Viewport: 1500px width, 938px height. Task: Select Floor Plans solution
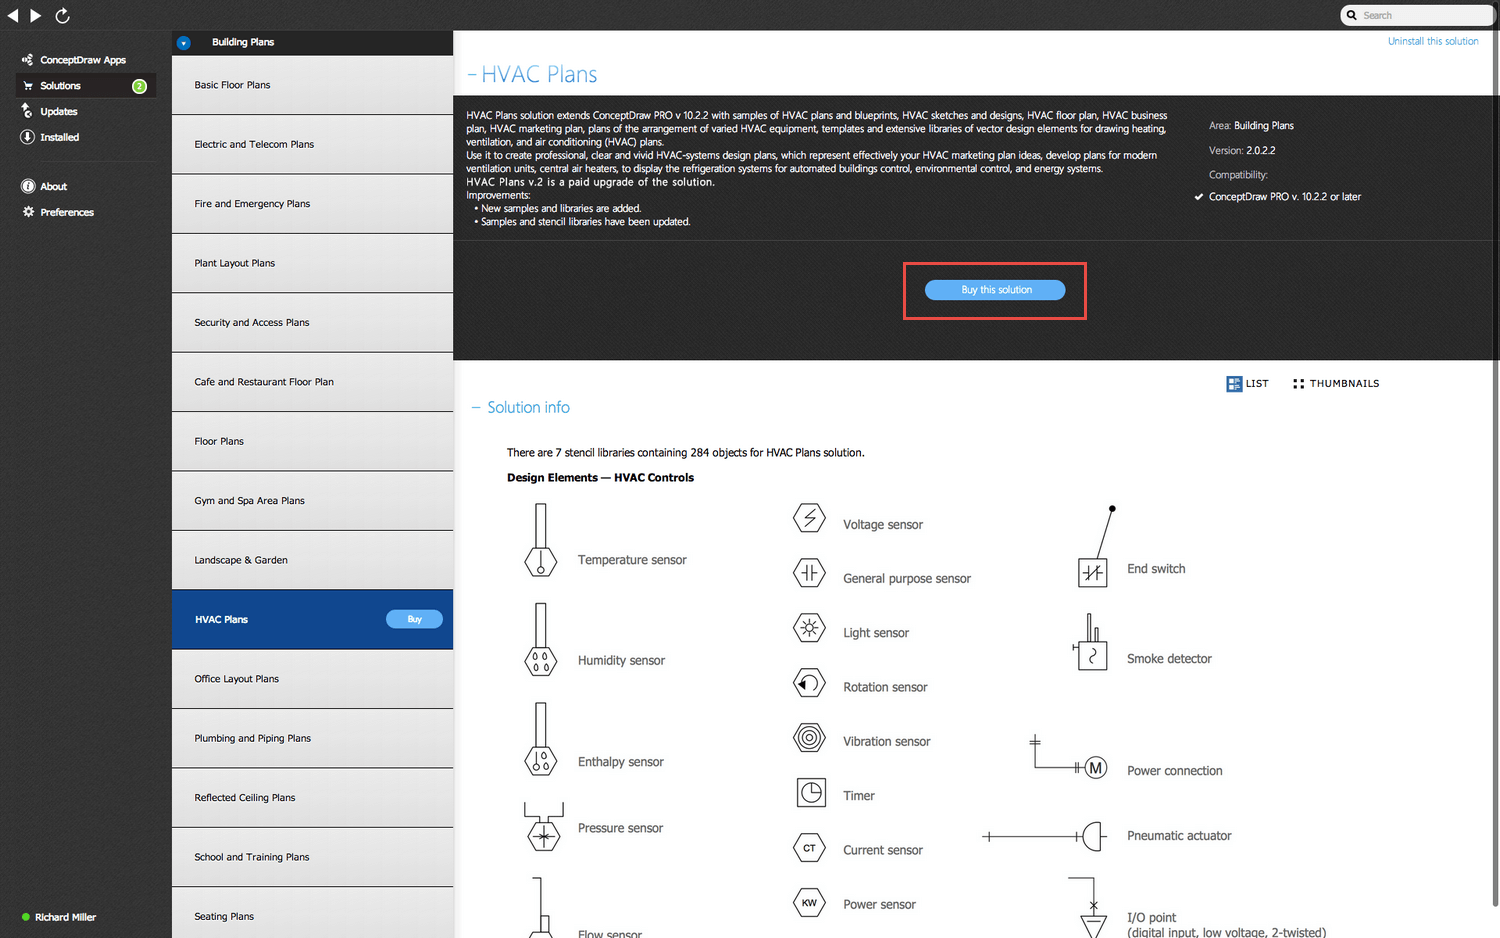coord(312,442)
